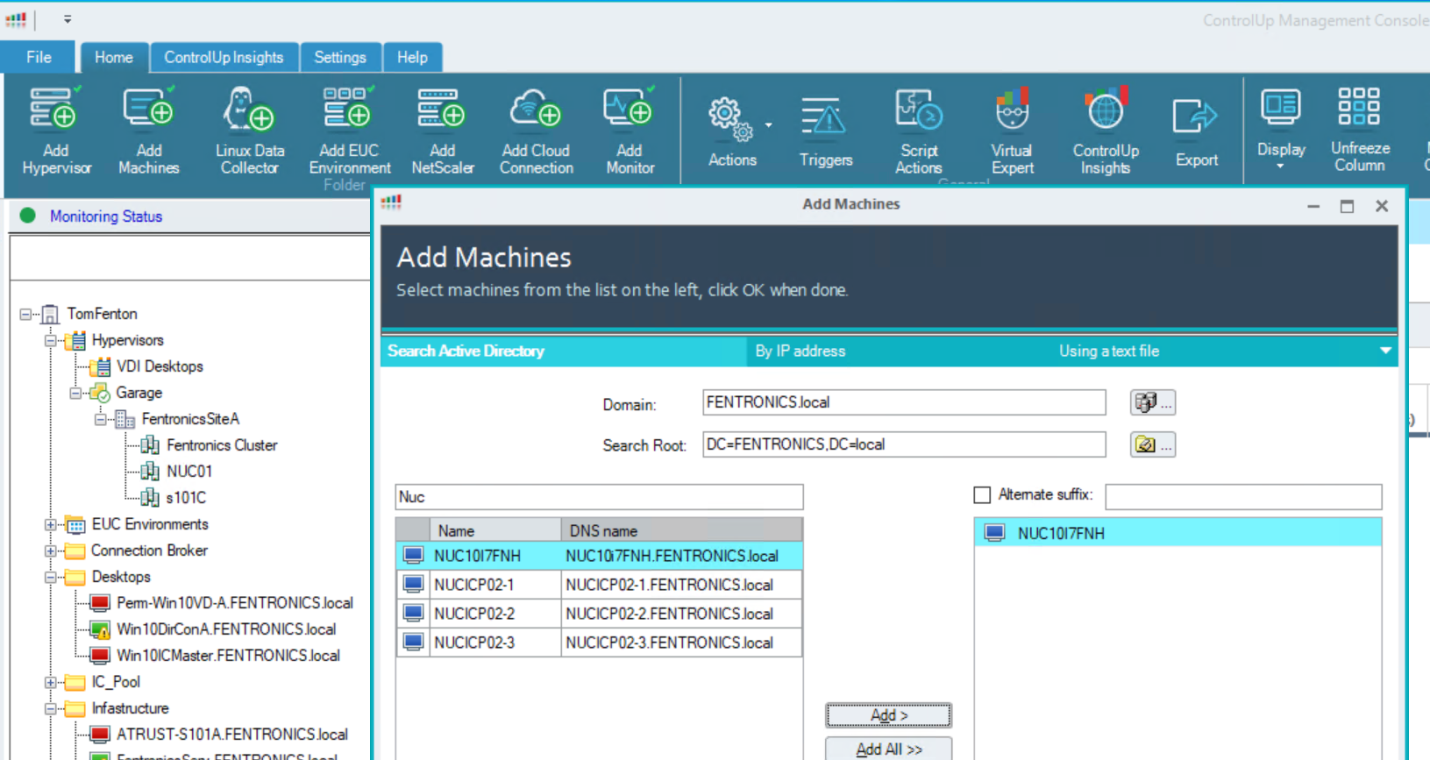Switch to the Home ribbon tab
This screenshot has height=760, width=1430.
tap(114, 57)
